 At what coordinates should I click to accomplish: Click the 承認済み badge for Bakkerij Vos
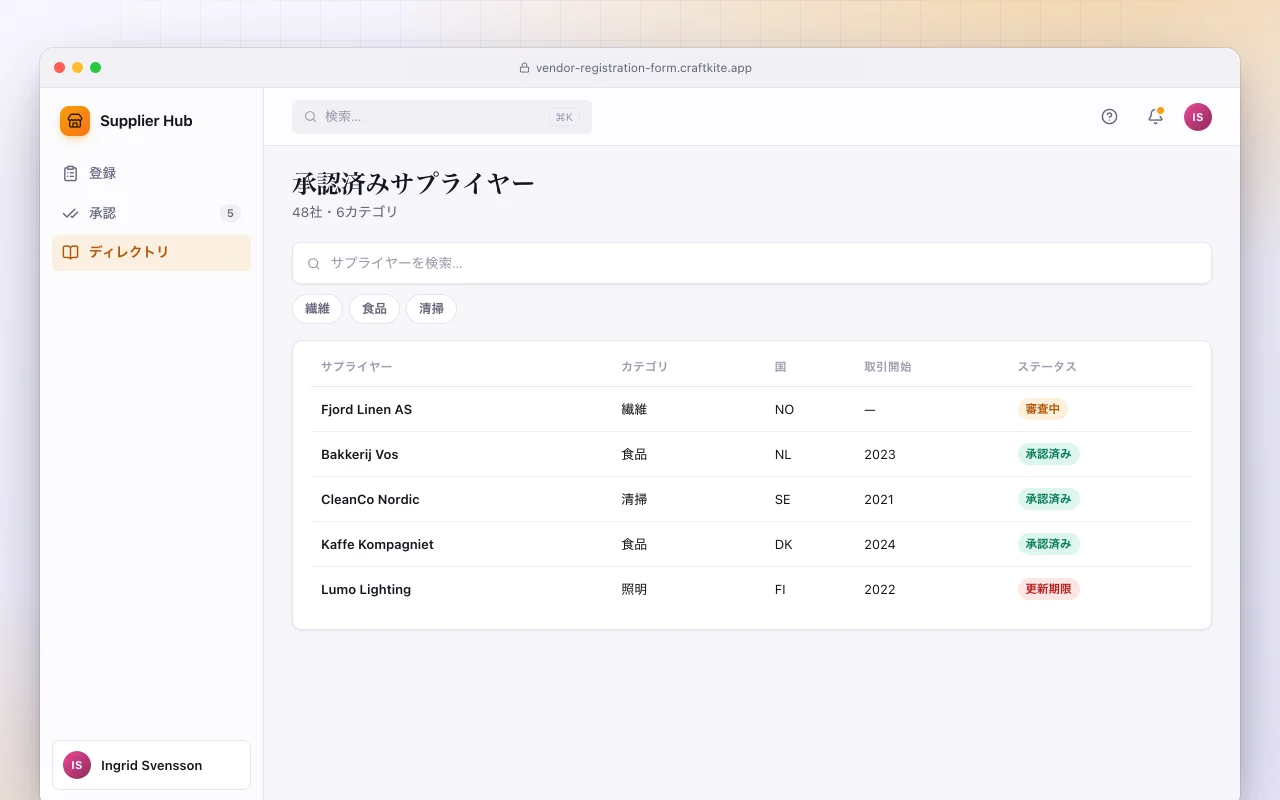coord(1049,454)
